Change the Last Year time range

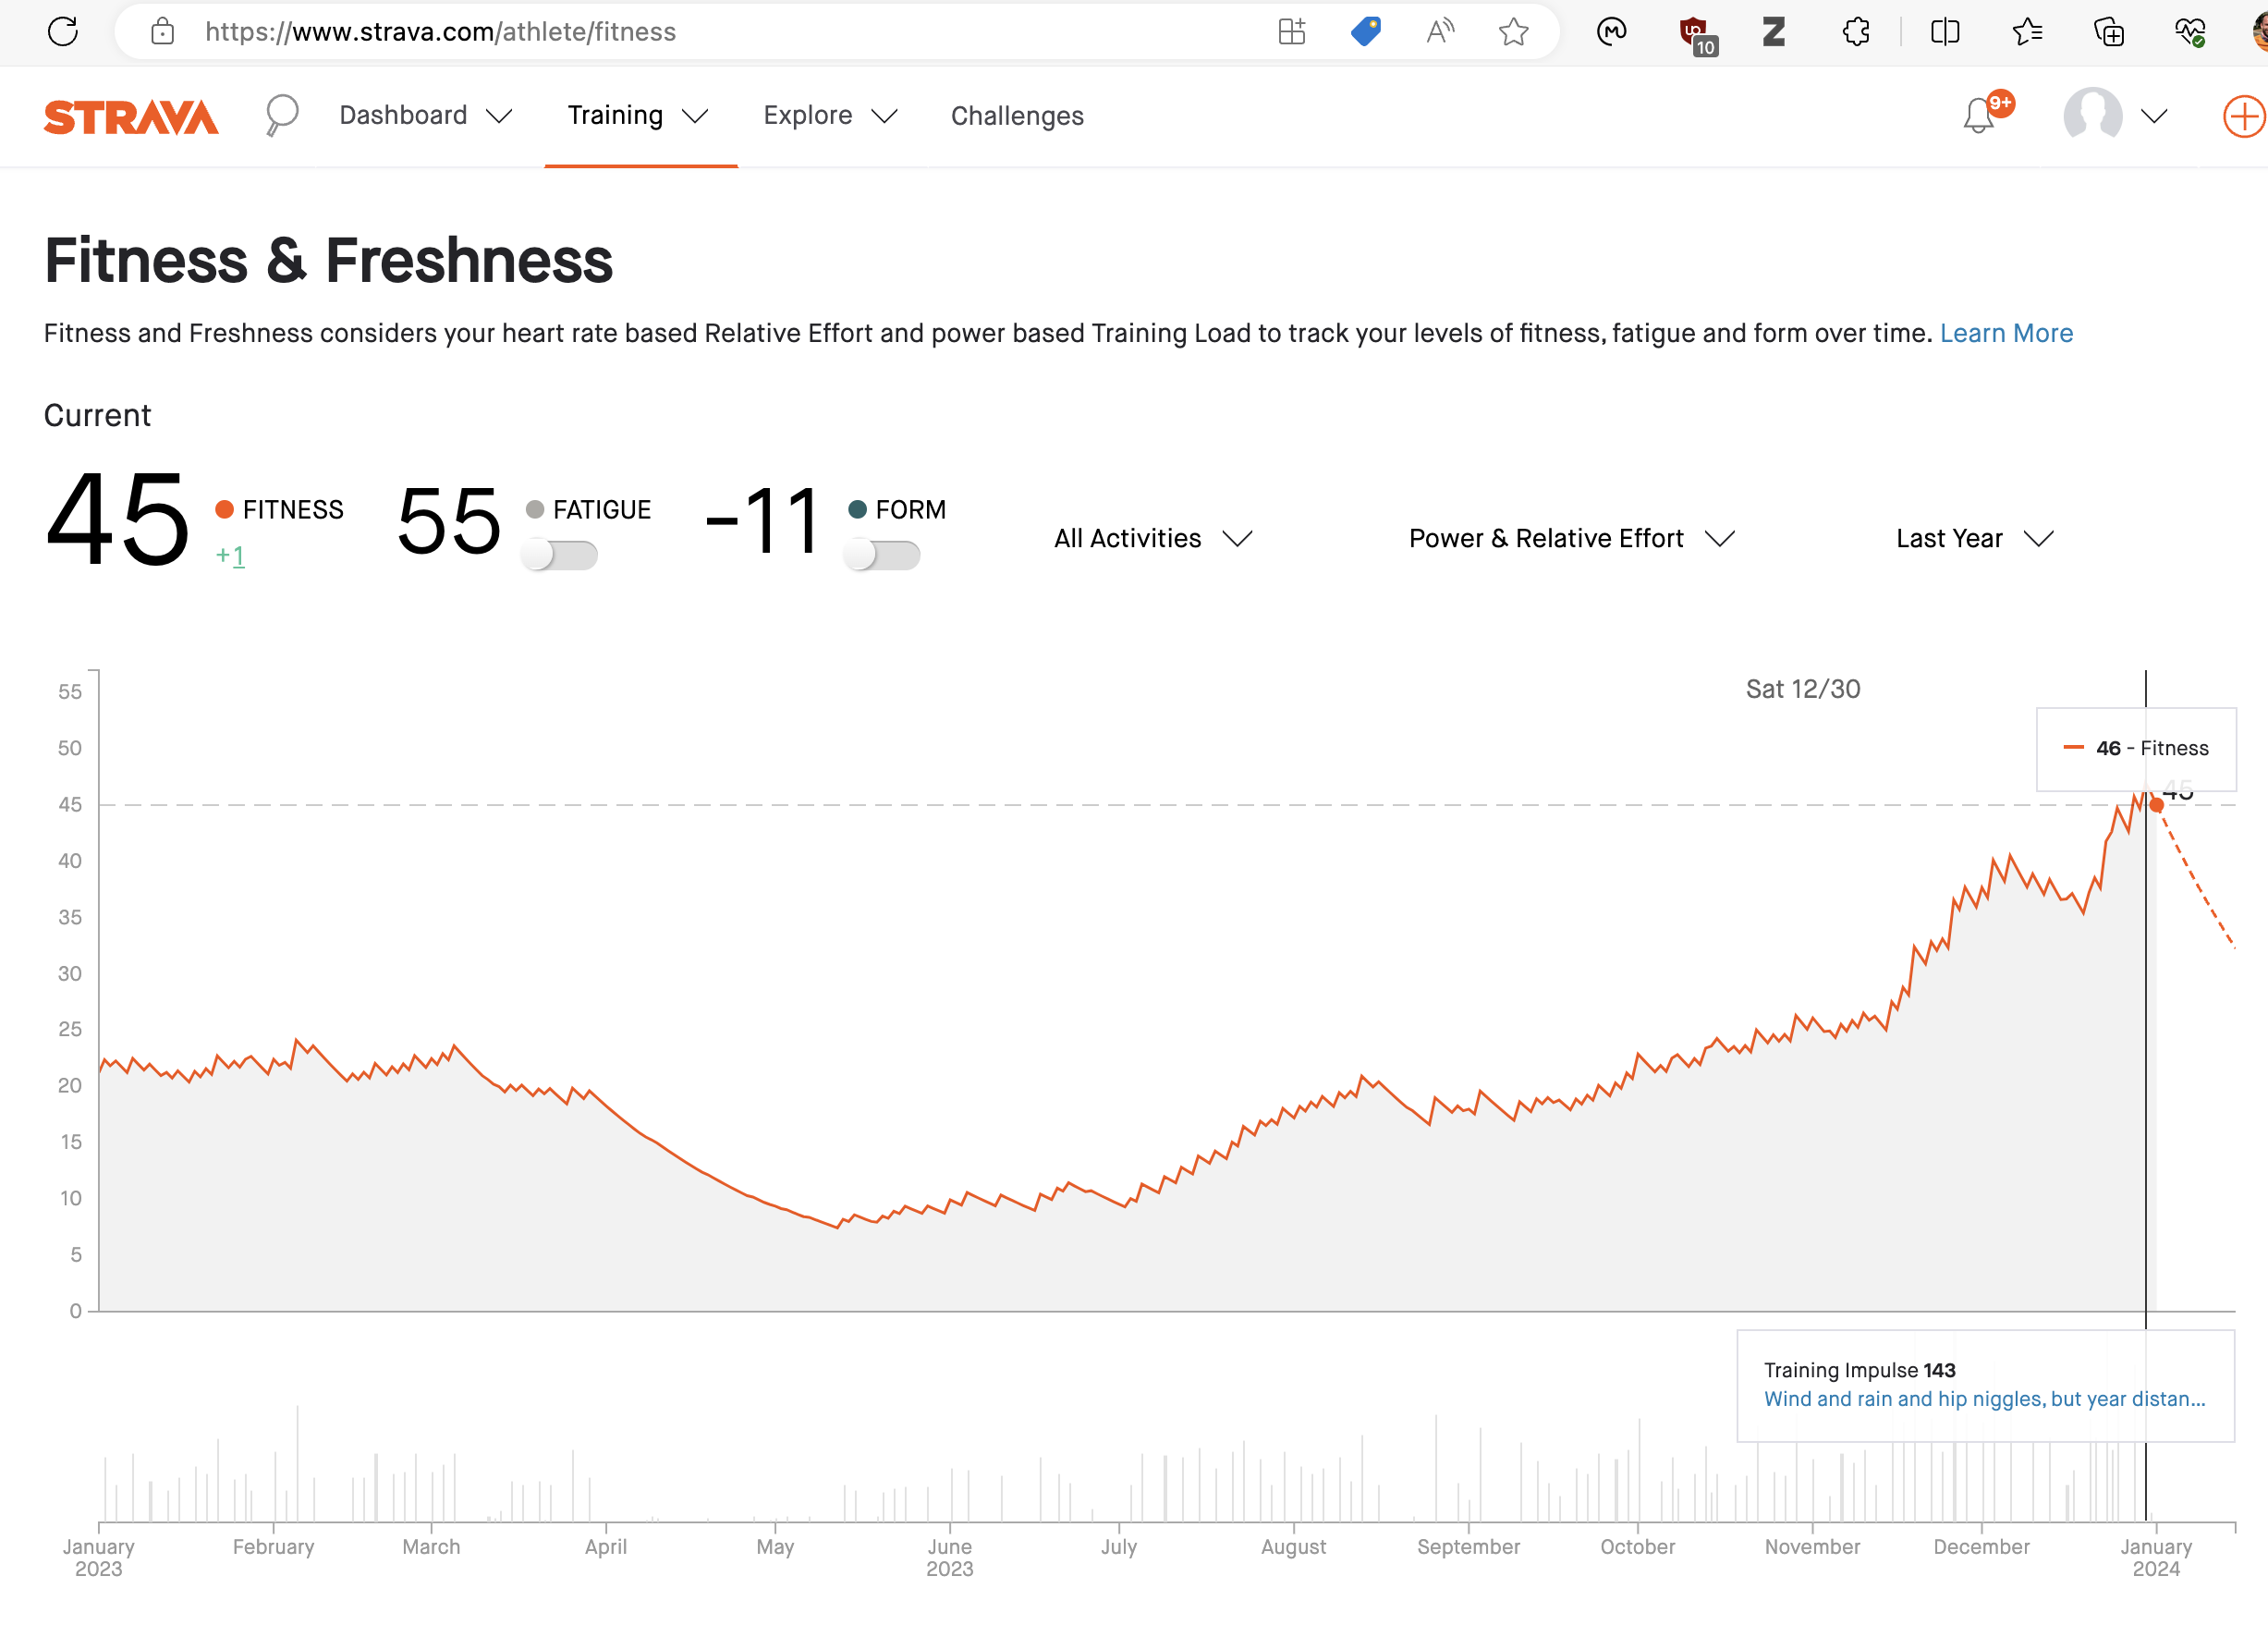point(1974,539)
